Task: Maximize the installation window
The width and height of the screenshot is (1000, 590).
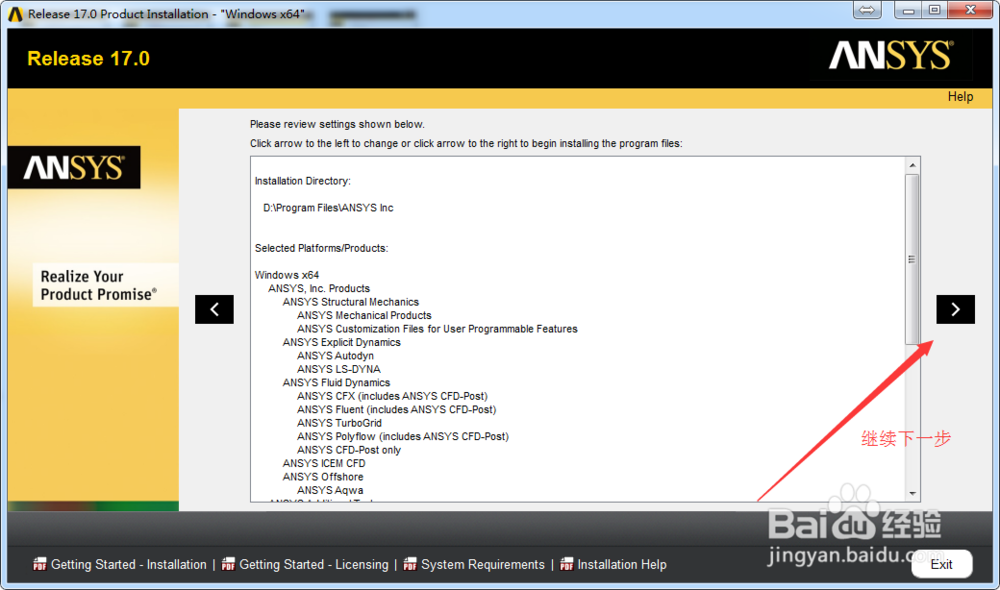Action: click(934, 10)
